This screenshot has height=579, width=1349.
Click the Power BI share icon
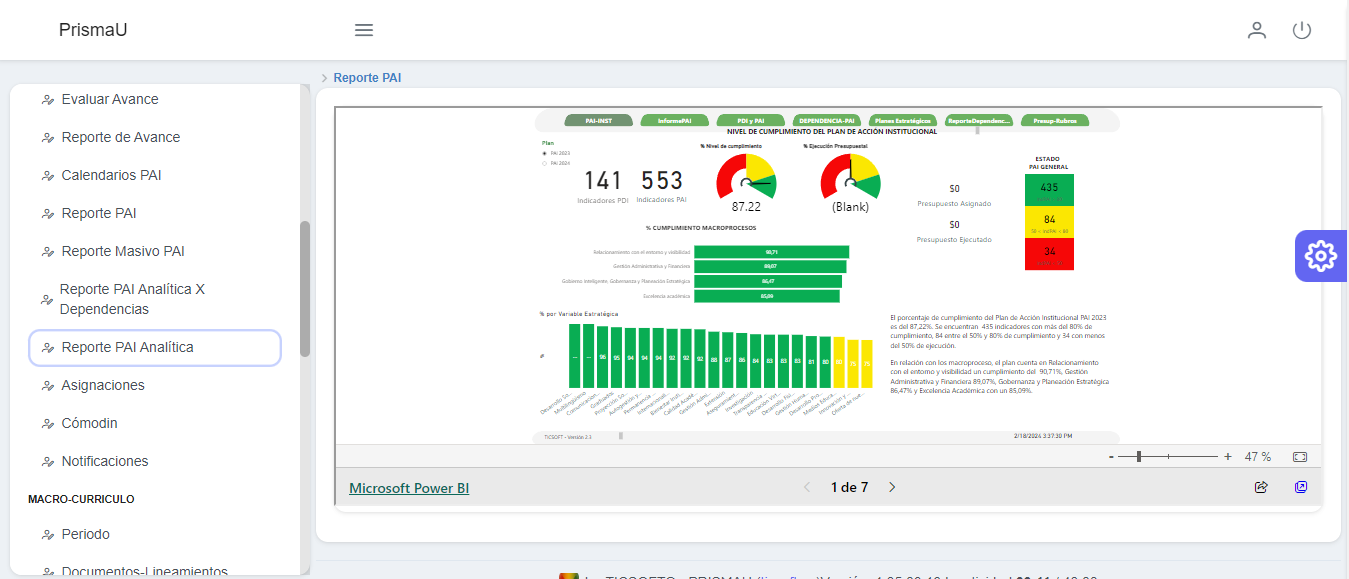pyautogui.click(x=1261, y=488)
